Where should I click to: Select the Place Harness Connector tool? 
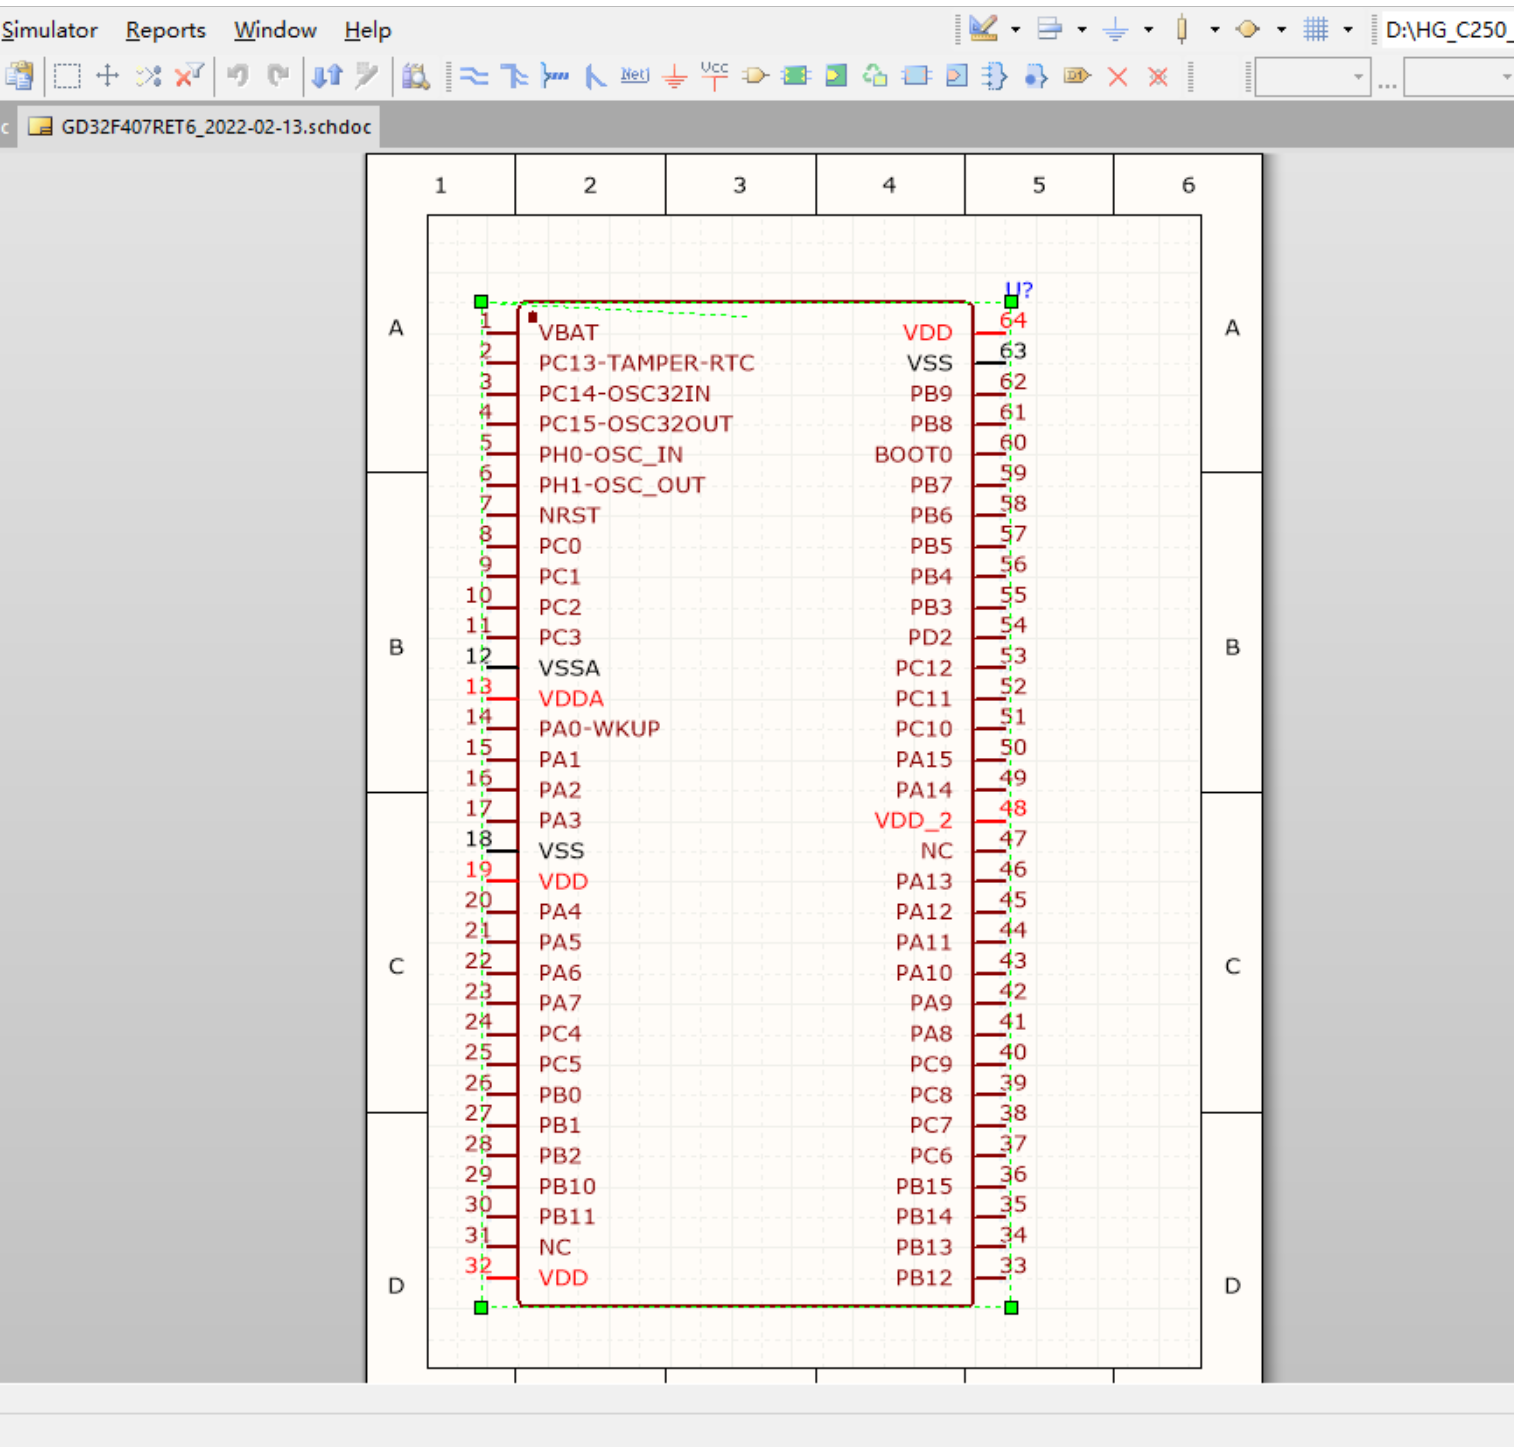[916, 76]
